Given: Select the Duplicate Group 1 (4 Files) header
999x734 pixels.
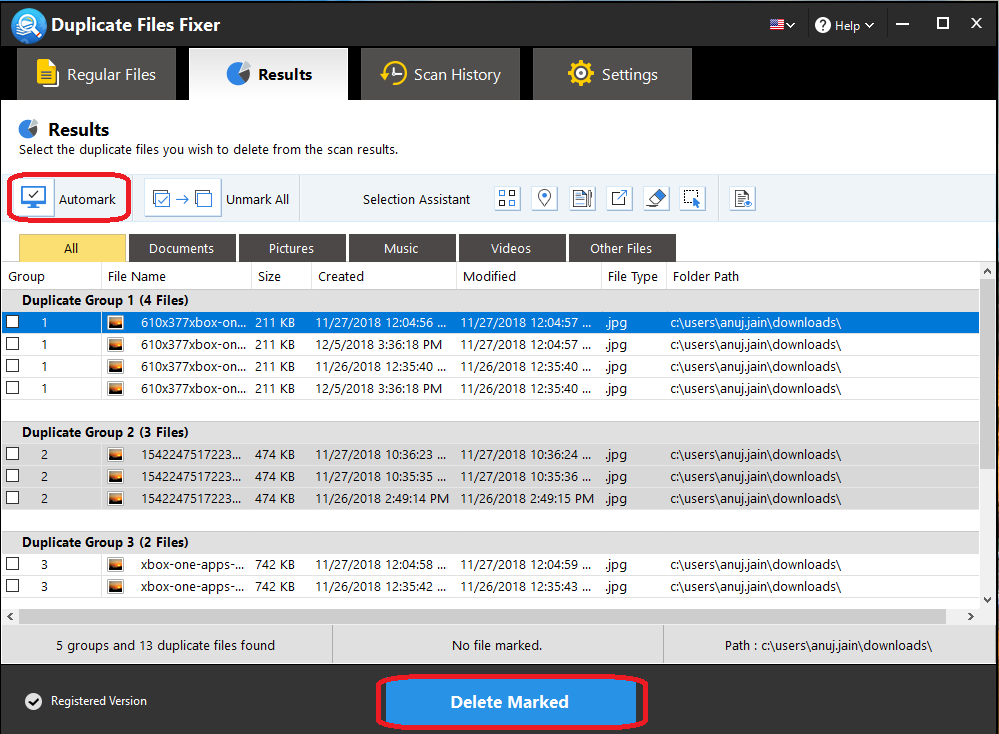Looking at the screenshot, I should (491, 300).
